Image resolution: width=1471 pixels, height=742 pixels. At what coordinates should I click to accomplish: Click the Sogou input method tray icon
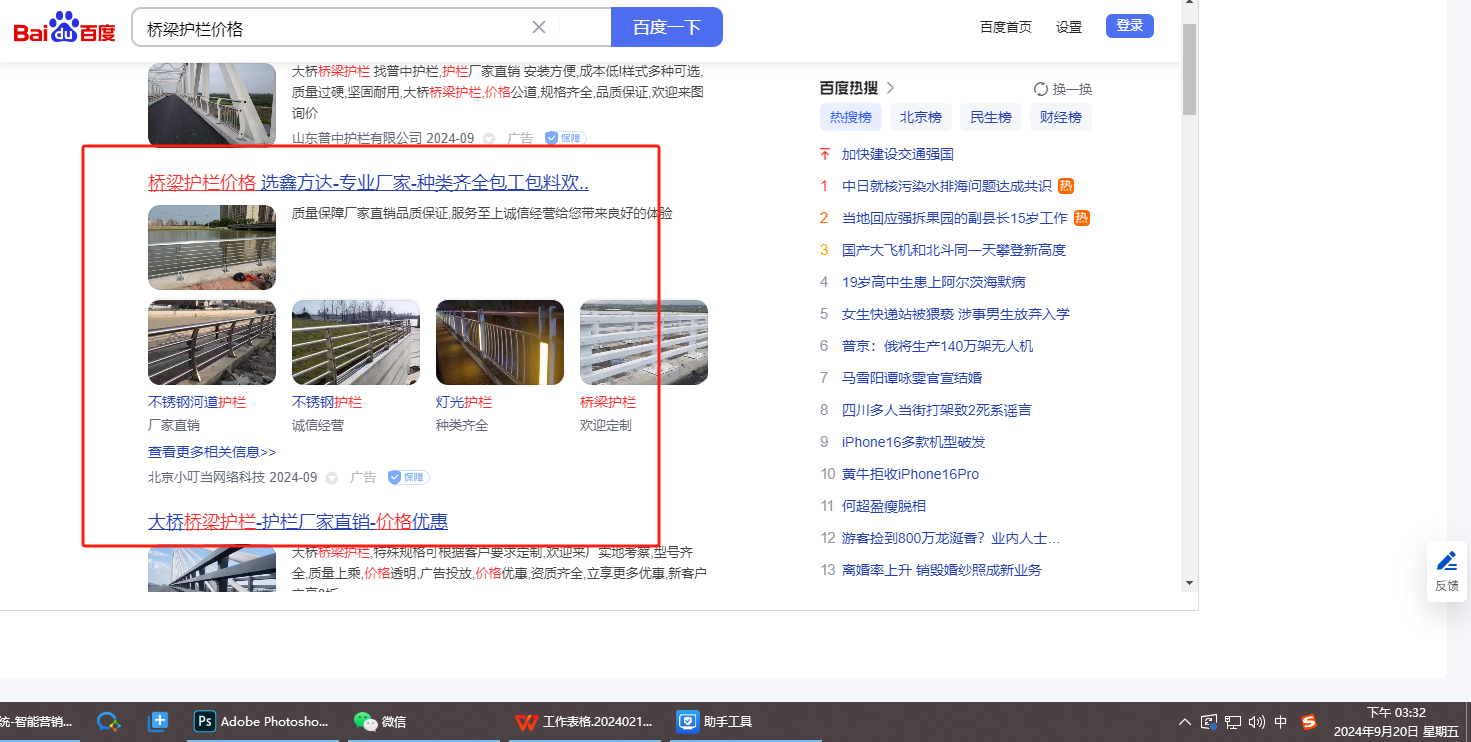[1309, 721]
